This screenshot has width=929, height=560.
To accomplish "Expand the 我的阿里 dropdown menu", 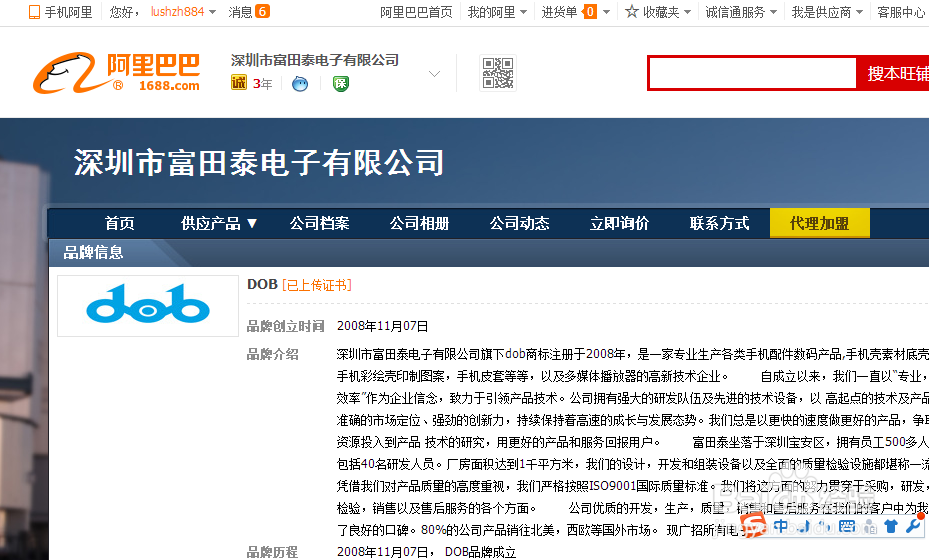I will tap(523, 12).
